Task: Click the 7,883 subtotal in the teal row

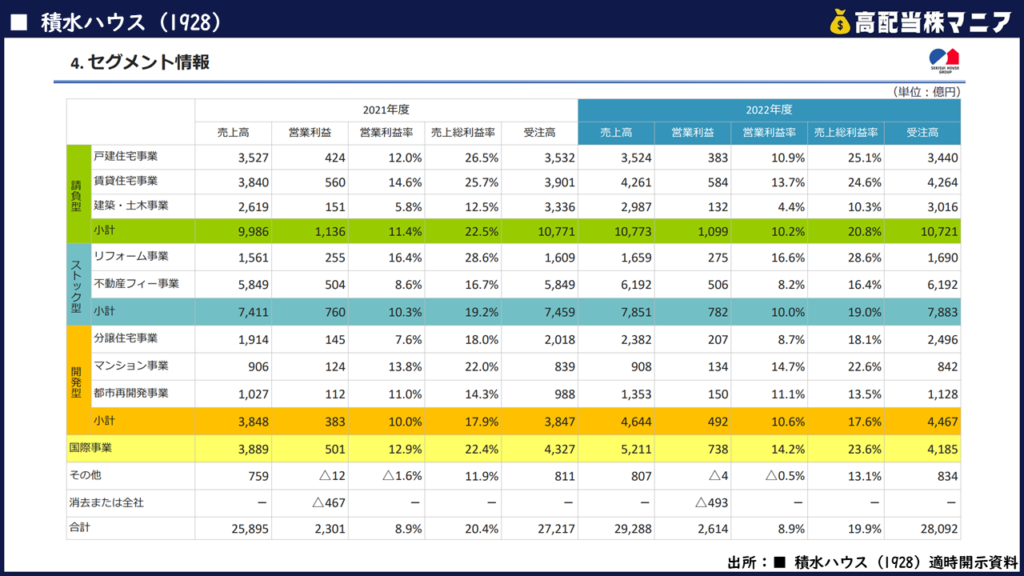Action: pos(942,313)
